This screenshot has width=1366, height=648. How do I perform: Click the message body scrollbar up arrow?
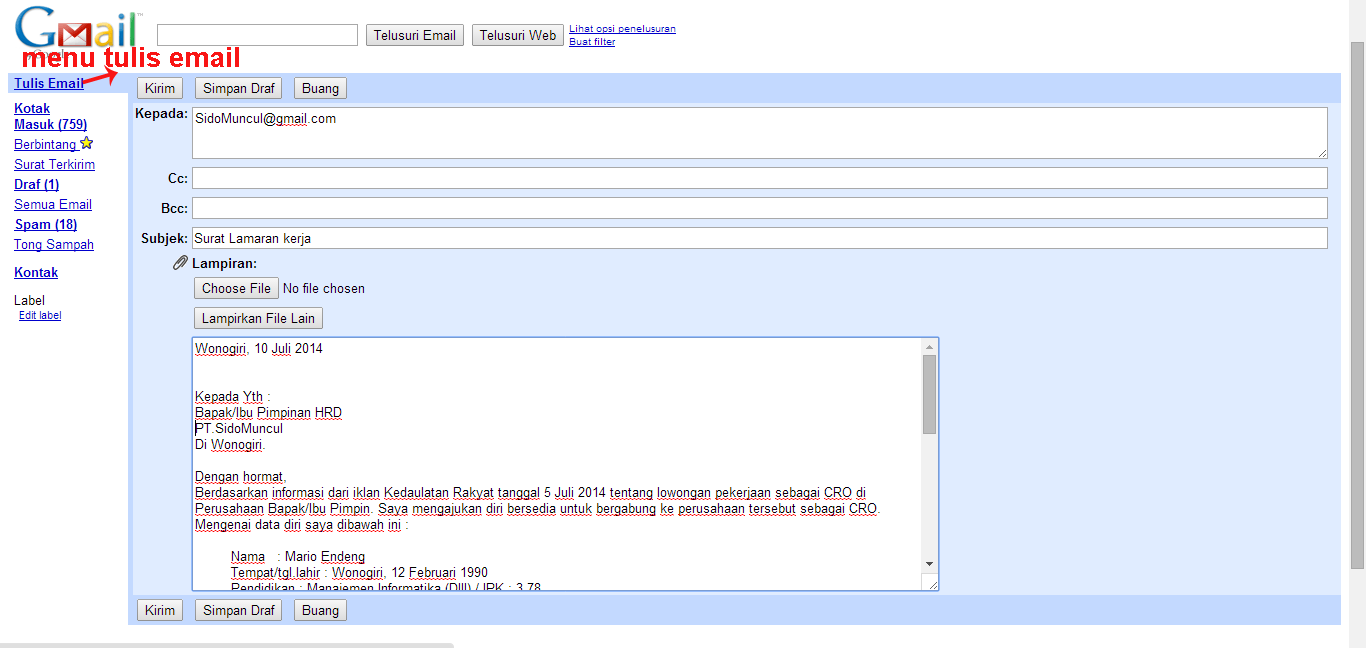point(930,346)
